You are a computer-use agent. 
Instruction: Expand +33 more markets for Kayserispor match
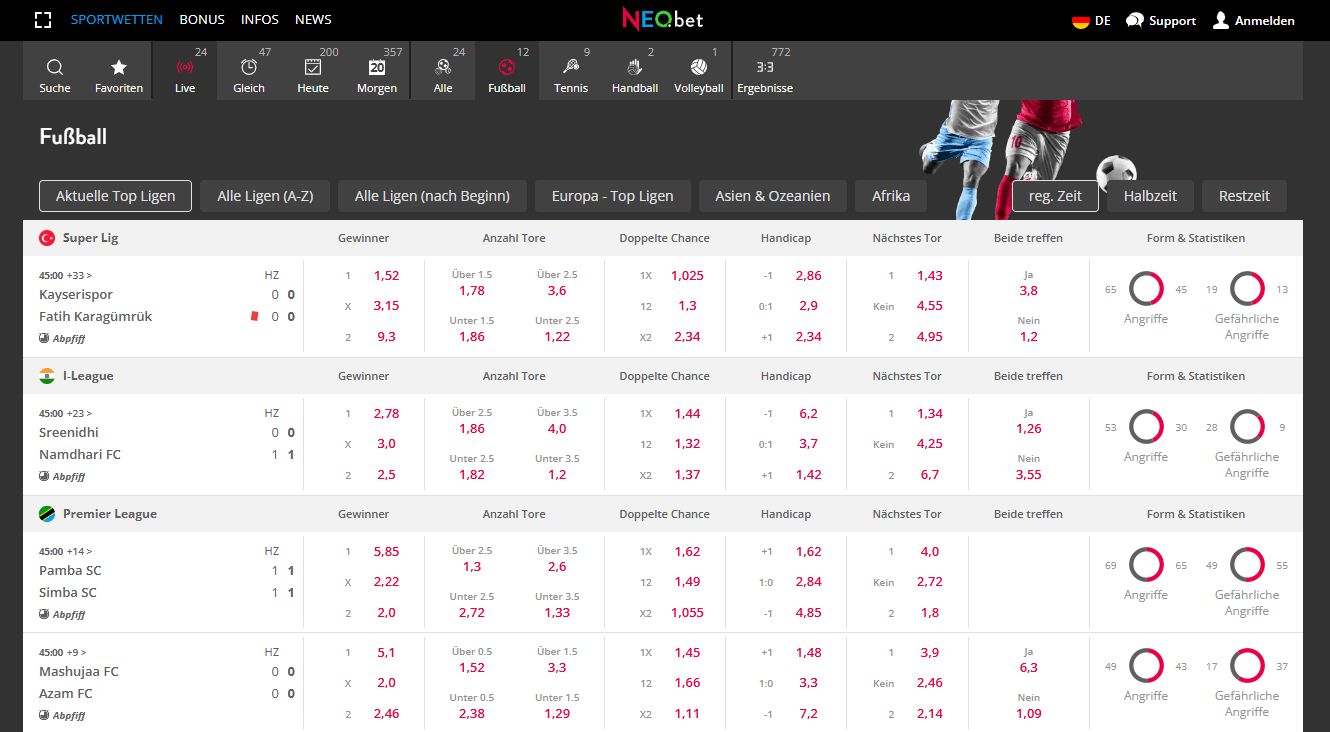tap(79, 275)
